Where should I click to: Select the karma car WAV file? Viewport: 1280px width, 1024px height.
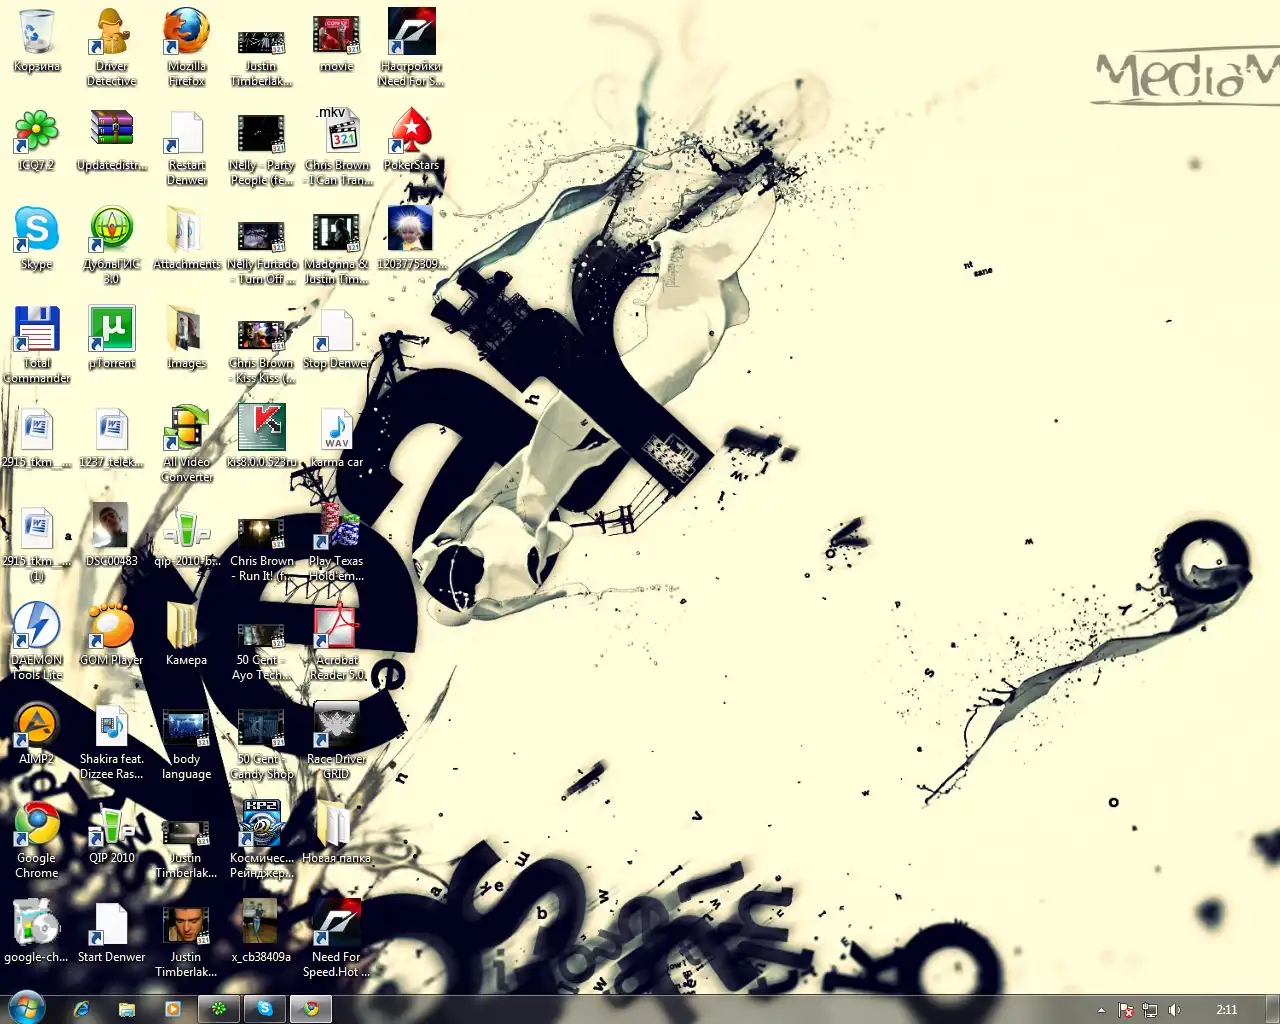pos(336,432)
